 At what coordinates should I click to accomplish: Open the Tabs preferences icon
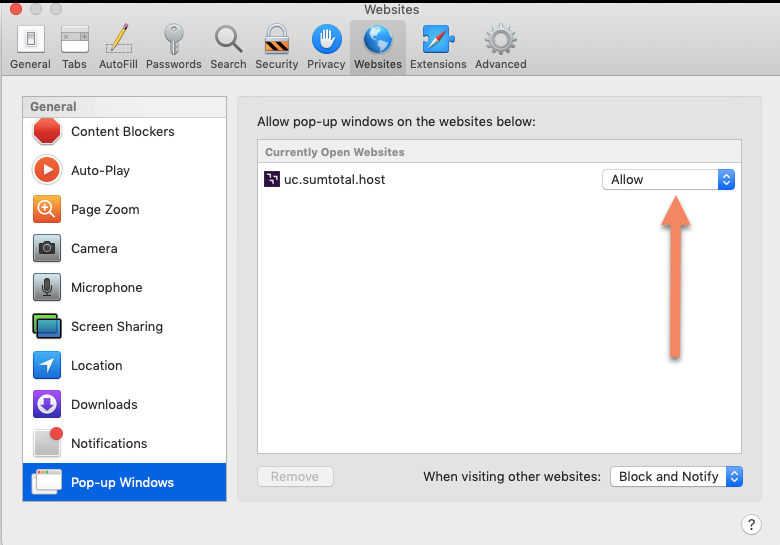[75, 39]
